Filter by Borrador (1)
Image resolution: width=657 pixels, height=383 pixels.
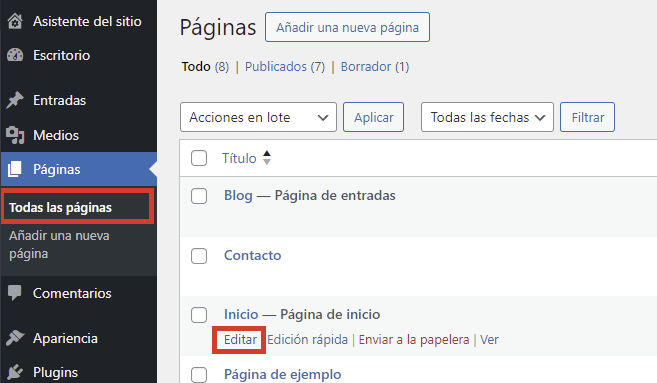click(375, 67)
